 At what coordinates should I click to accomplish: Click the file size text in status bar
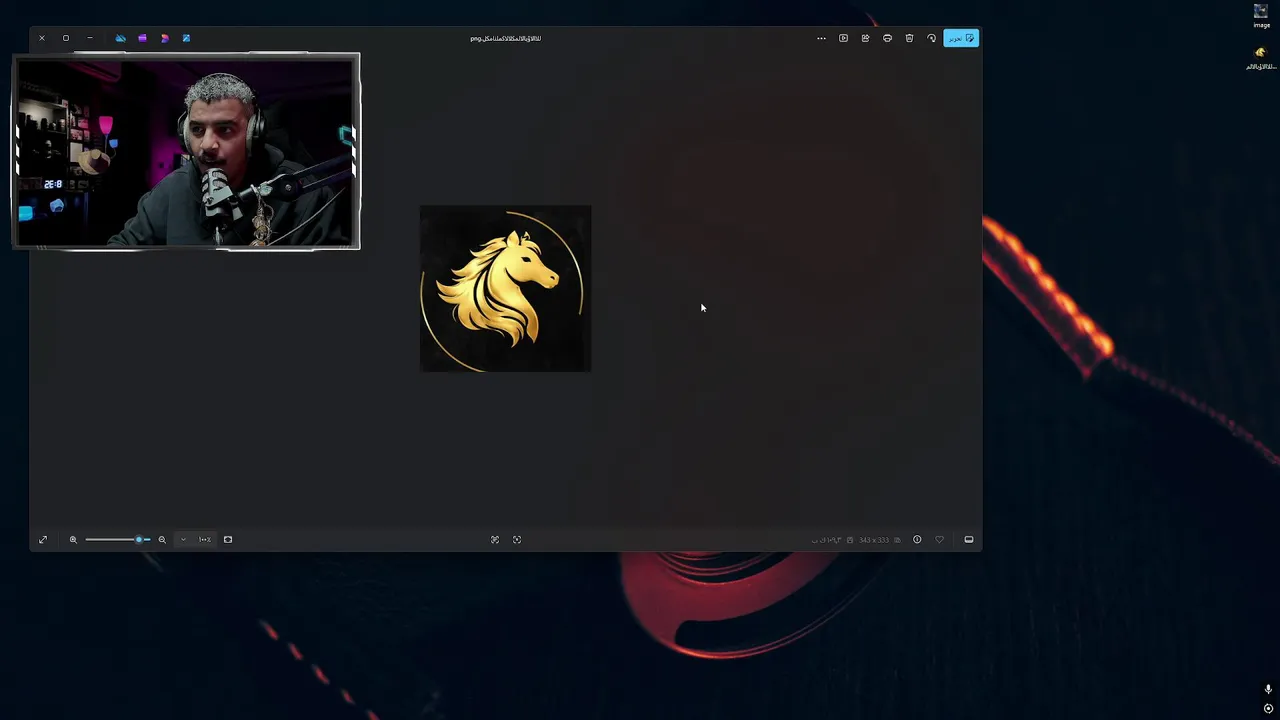[x=826, y=540]
